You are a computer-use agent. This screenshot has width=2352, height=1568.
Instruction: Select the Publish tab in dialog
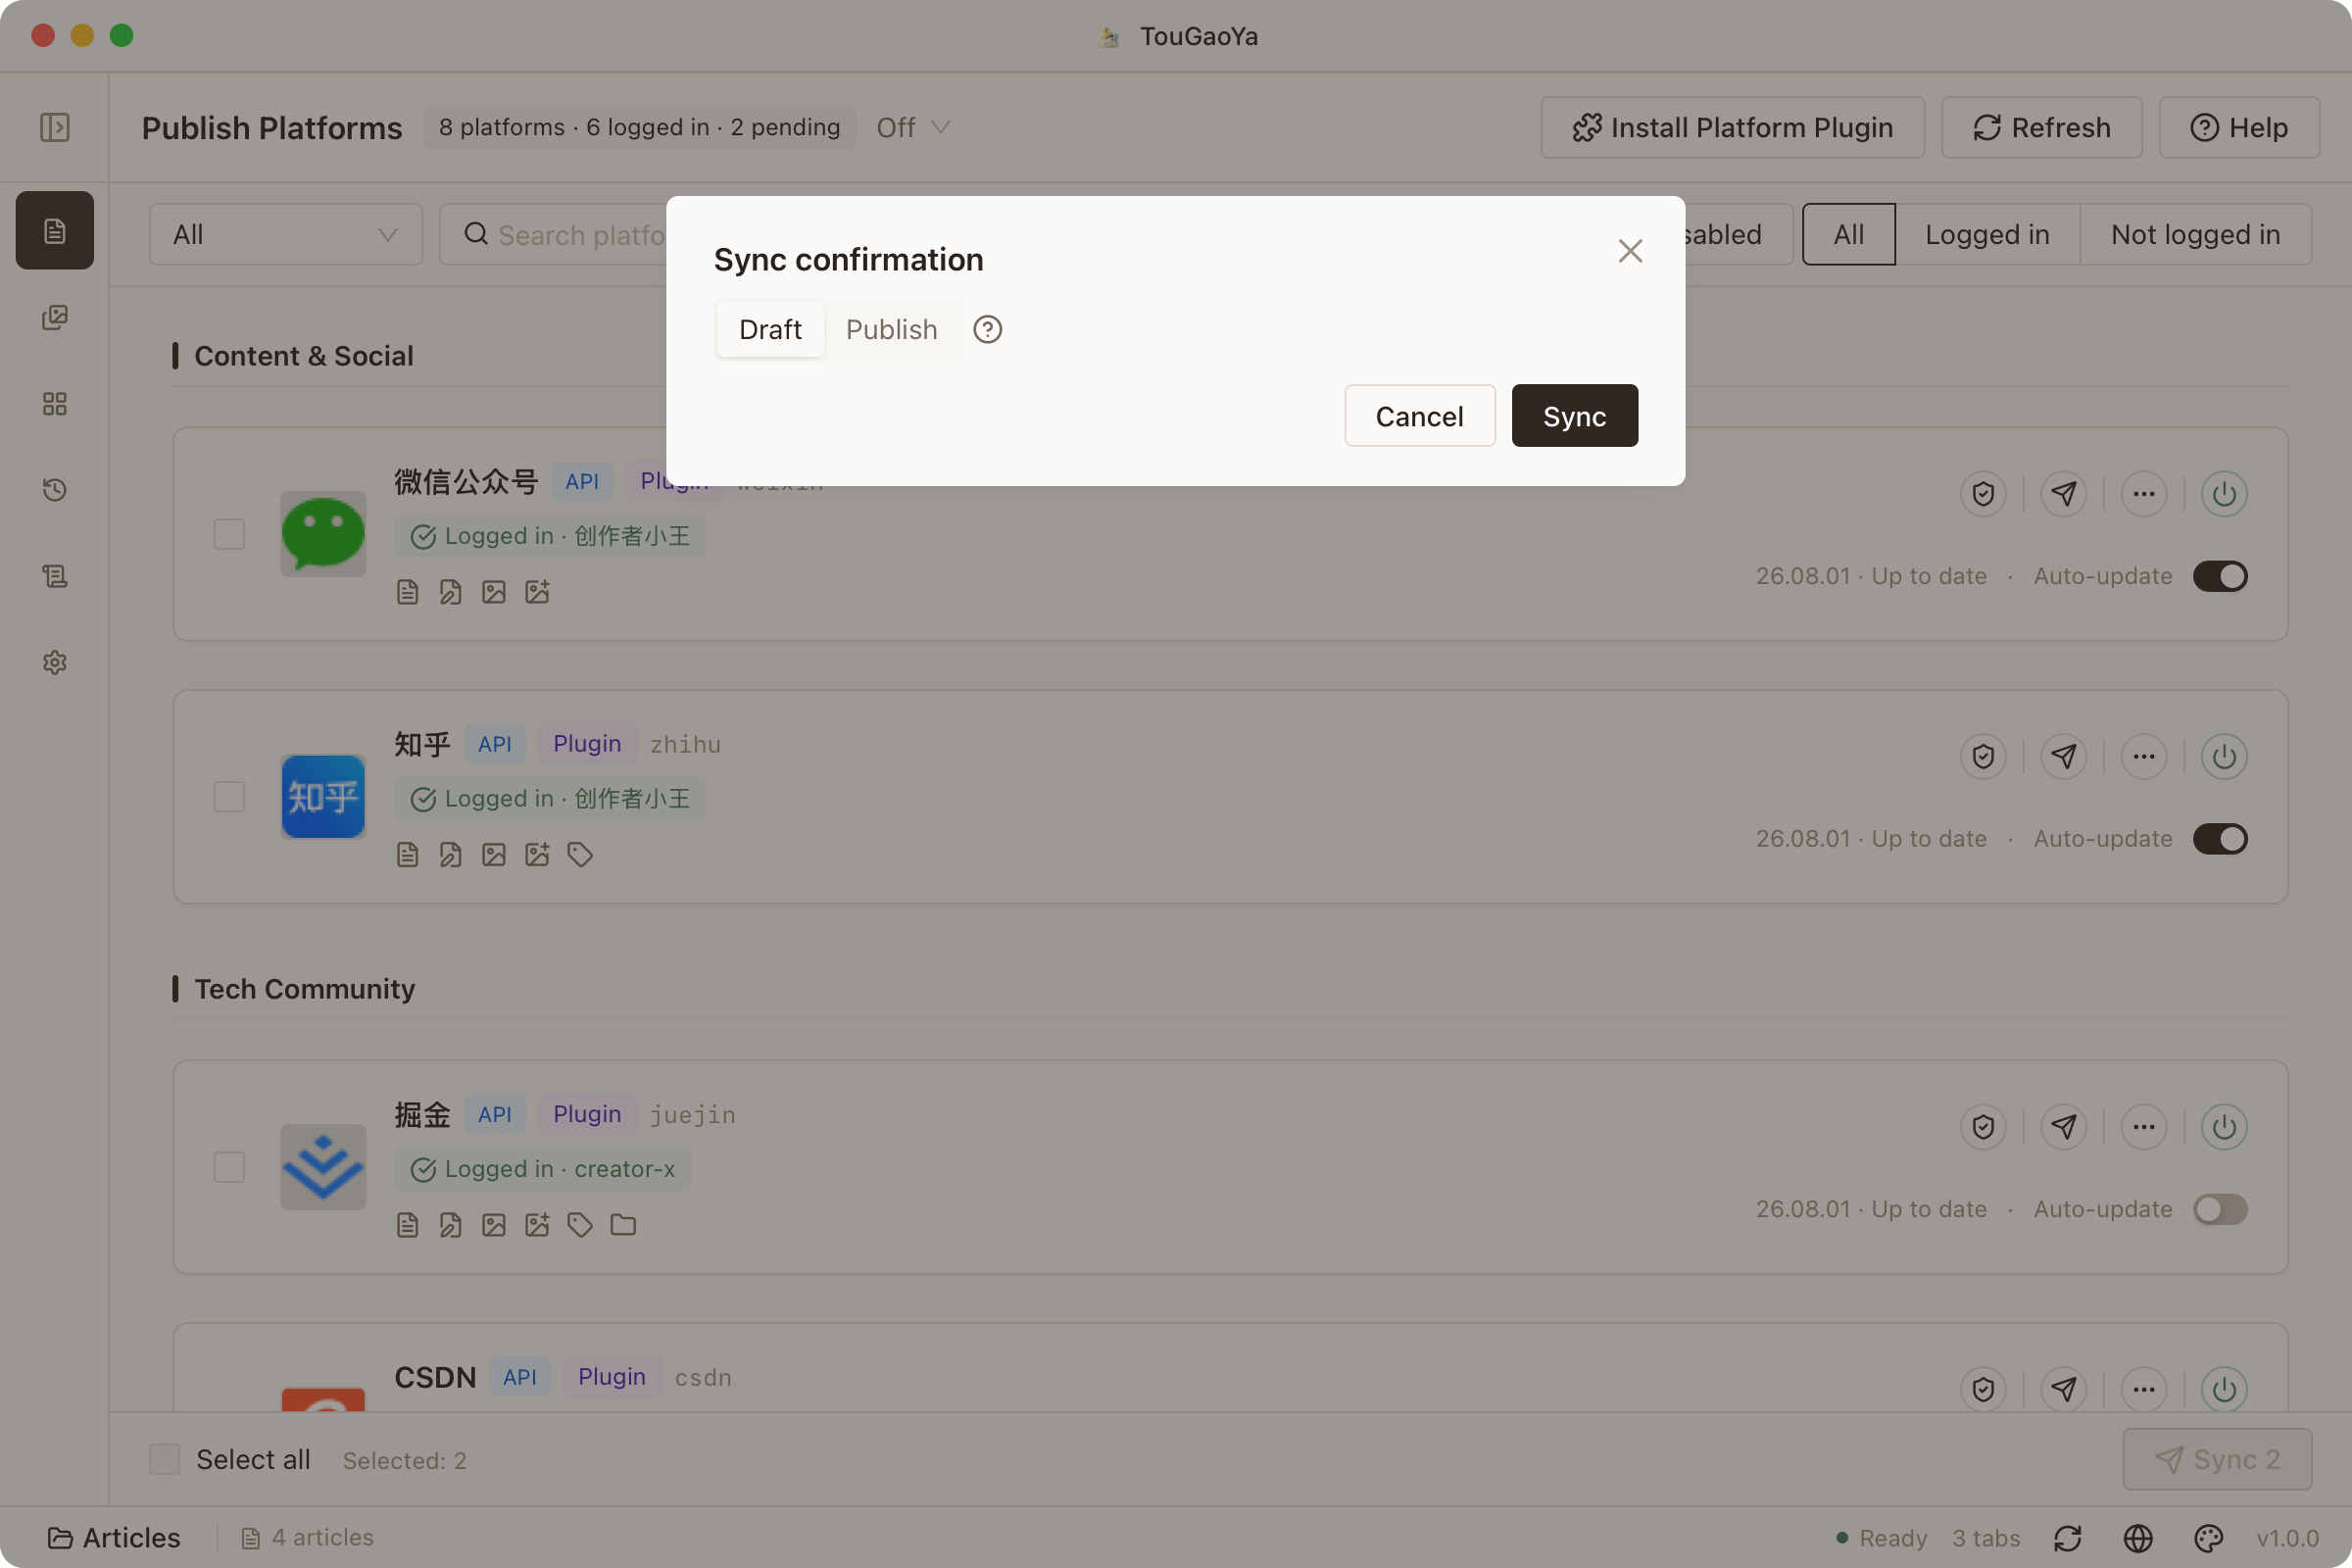click(x=892, y=329)
